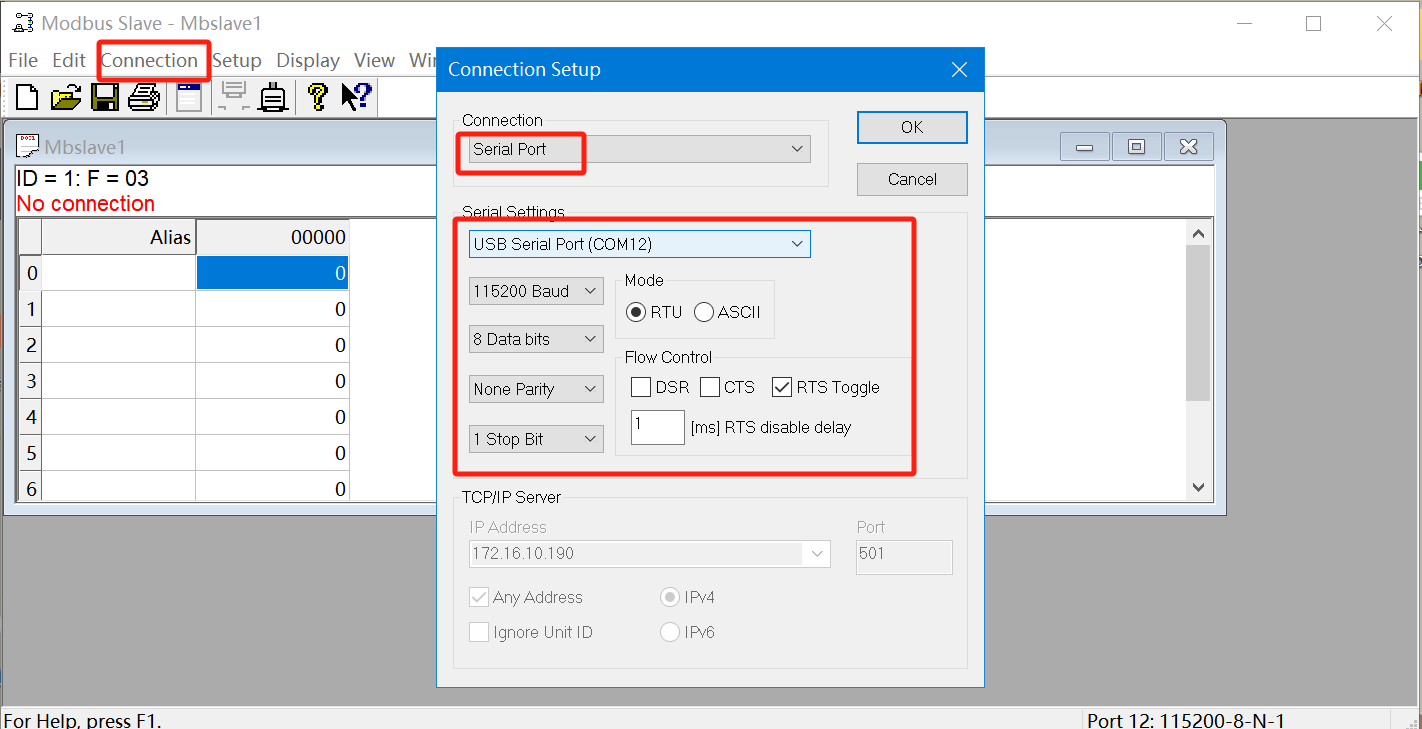Click "For Help, press F1." status text
The image size is (1422, 729).
(83, 720)
